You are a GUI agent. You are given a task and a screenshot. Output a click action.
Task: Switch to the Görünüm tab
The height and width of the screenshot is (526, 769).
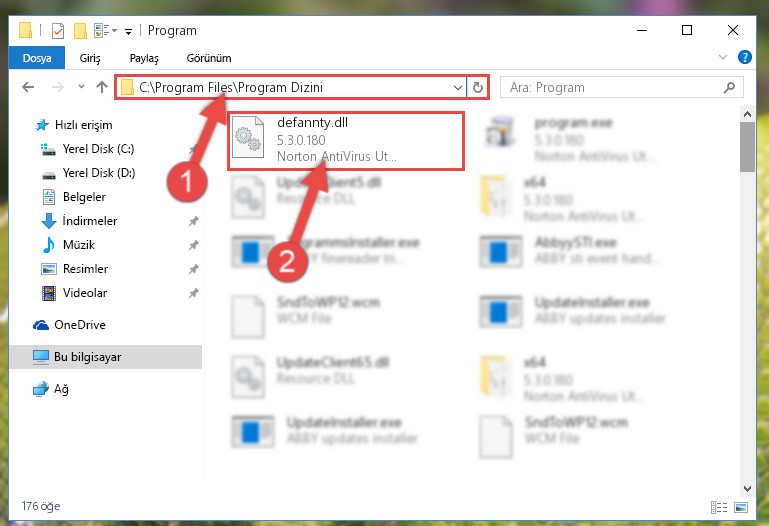point(208,58)
